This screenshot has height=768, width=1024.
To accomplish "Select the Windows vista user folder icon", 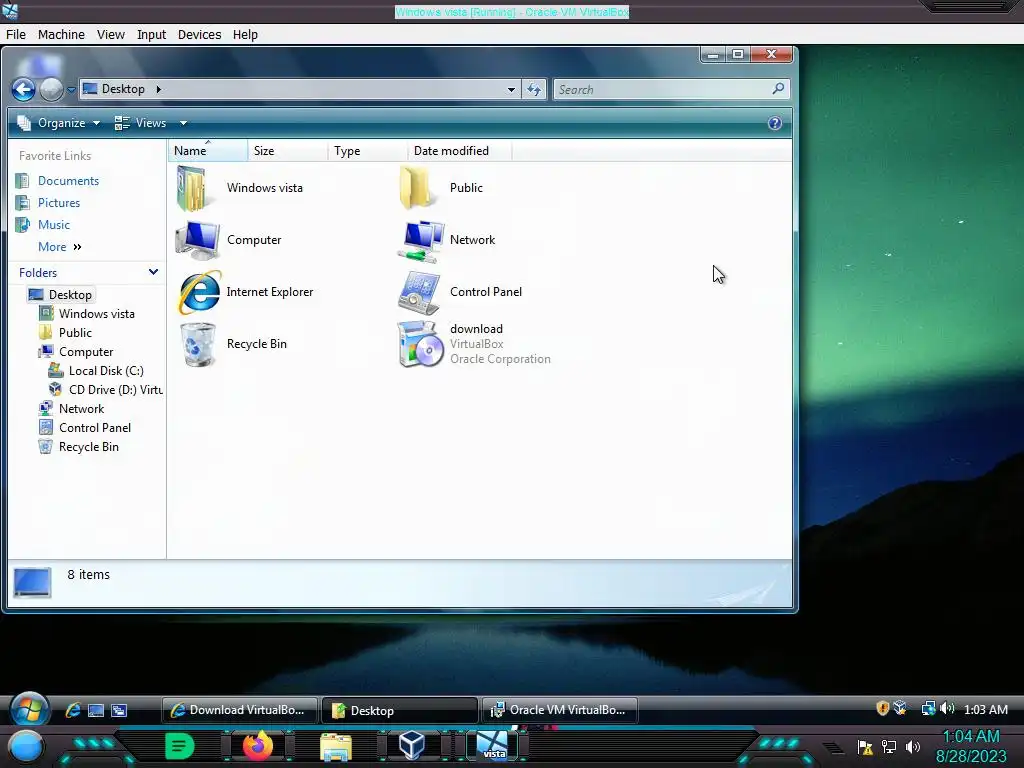I will click(x=194, y=188).
